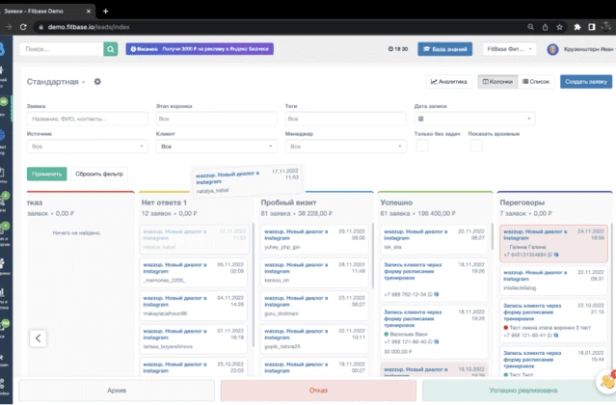The image size is (616, 405).
Task: Open funnel settings gear next to Стандартная
Action: click(x=98, y=82)
